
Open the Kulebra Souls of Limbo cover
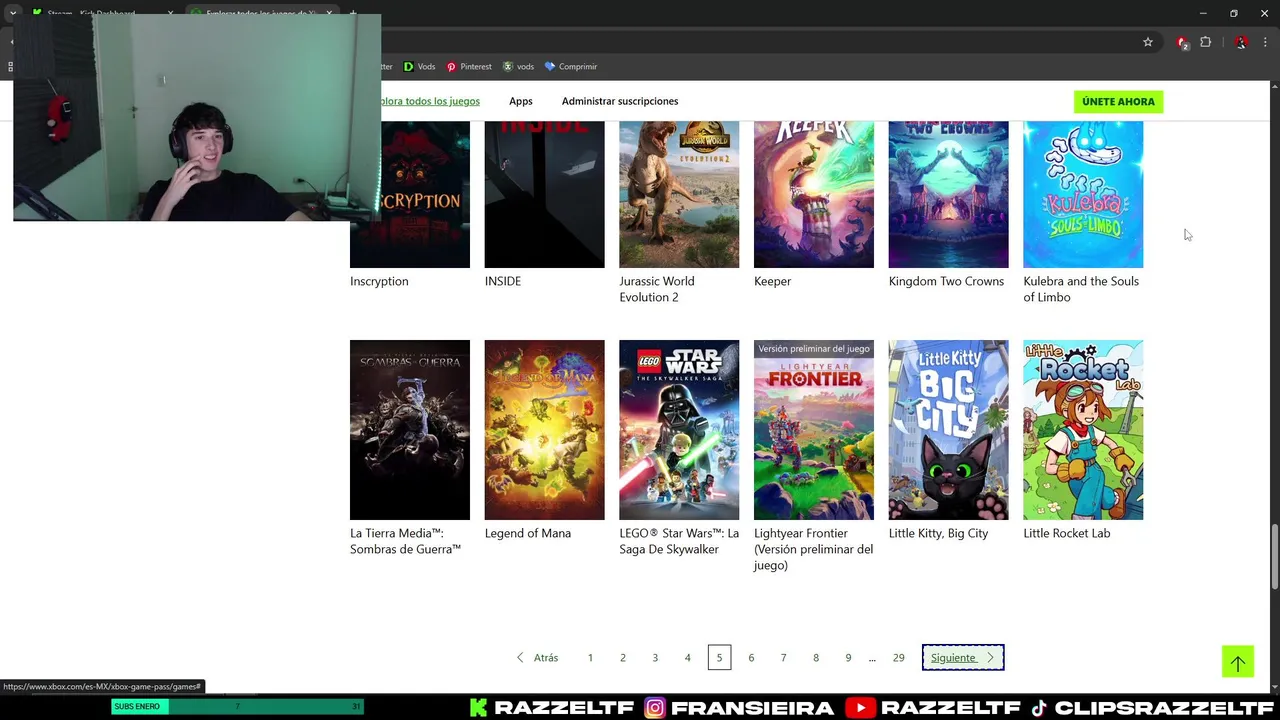point(1083,194)
